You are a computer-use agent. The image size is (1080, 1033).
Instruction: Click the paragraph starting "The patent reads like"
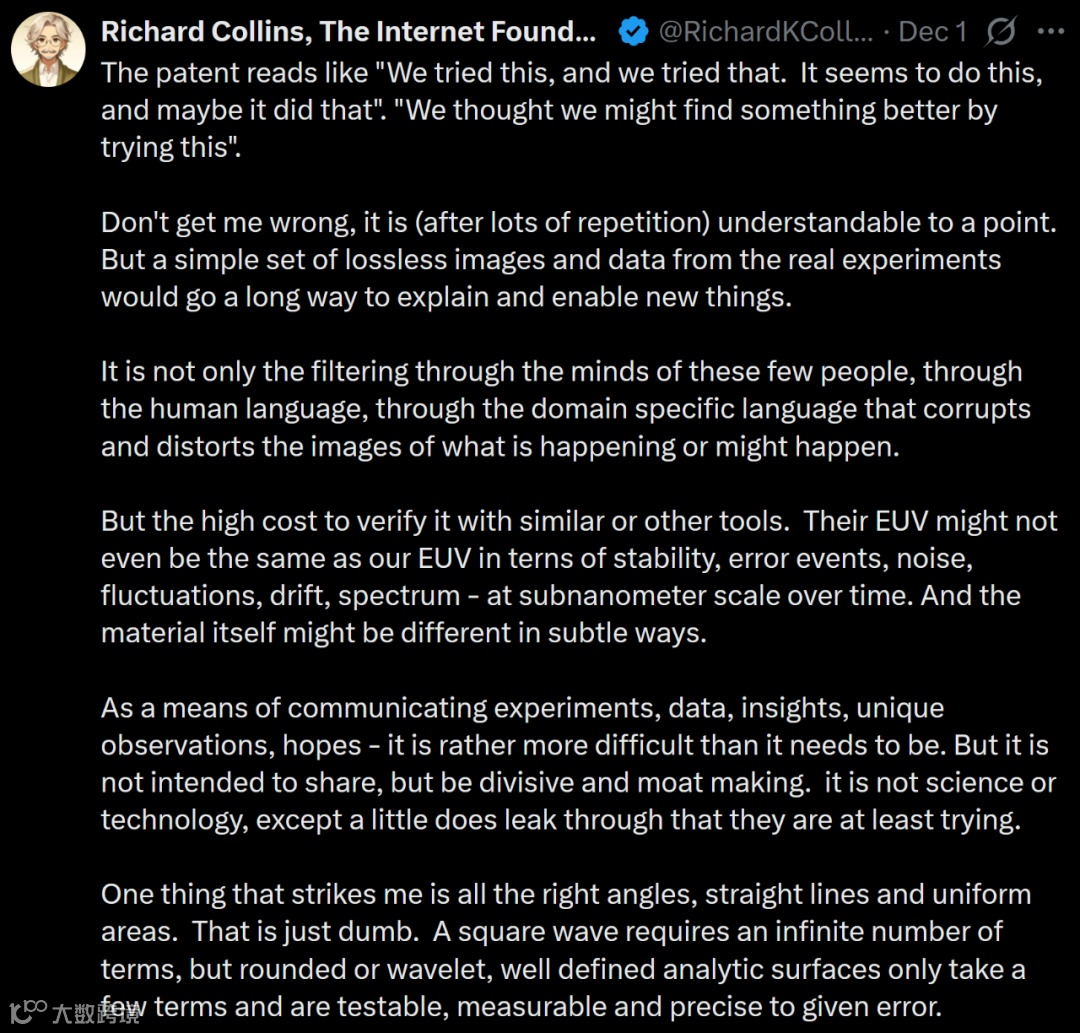[x=572, y=110]
